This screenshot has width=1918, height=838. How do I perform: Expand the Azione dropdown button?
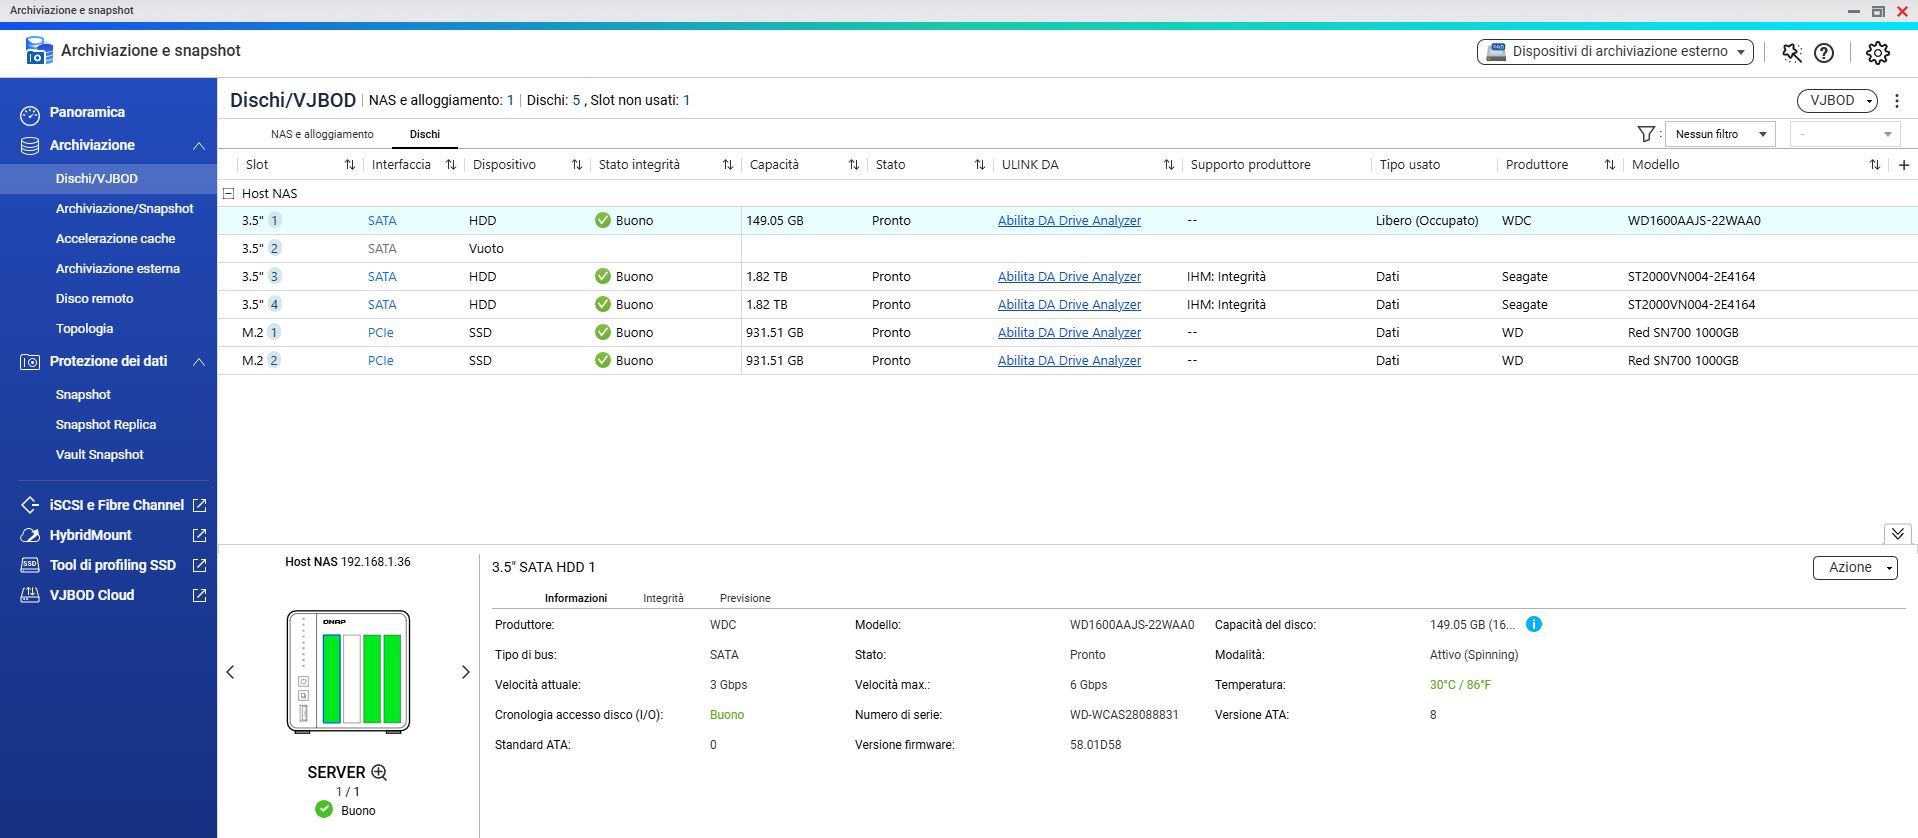[1854, 567]
